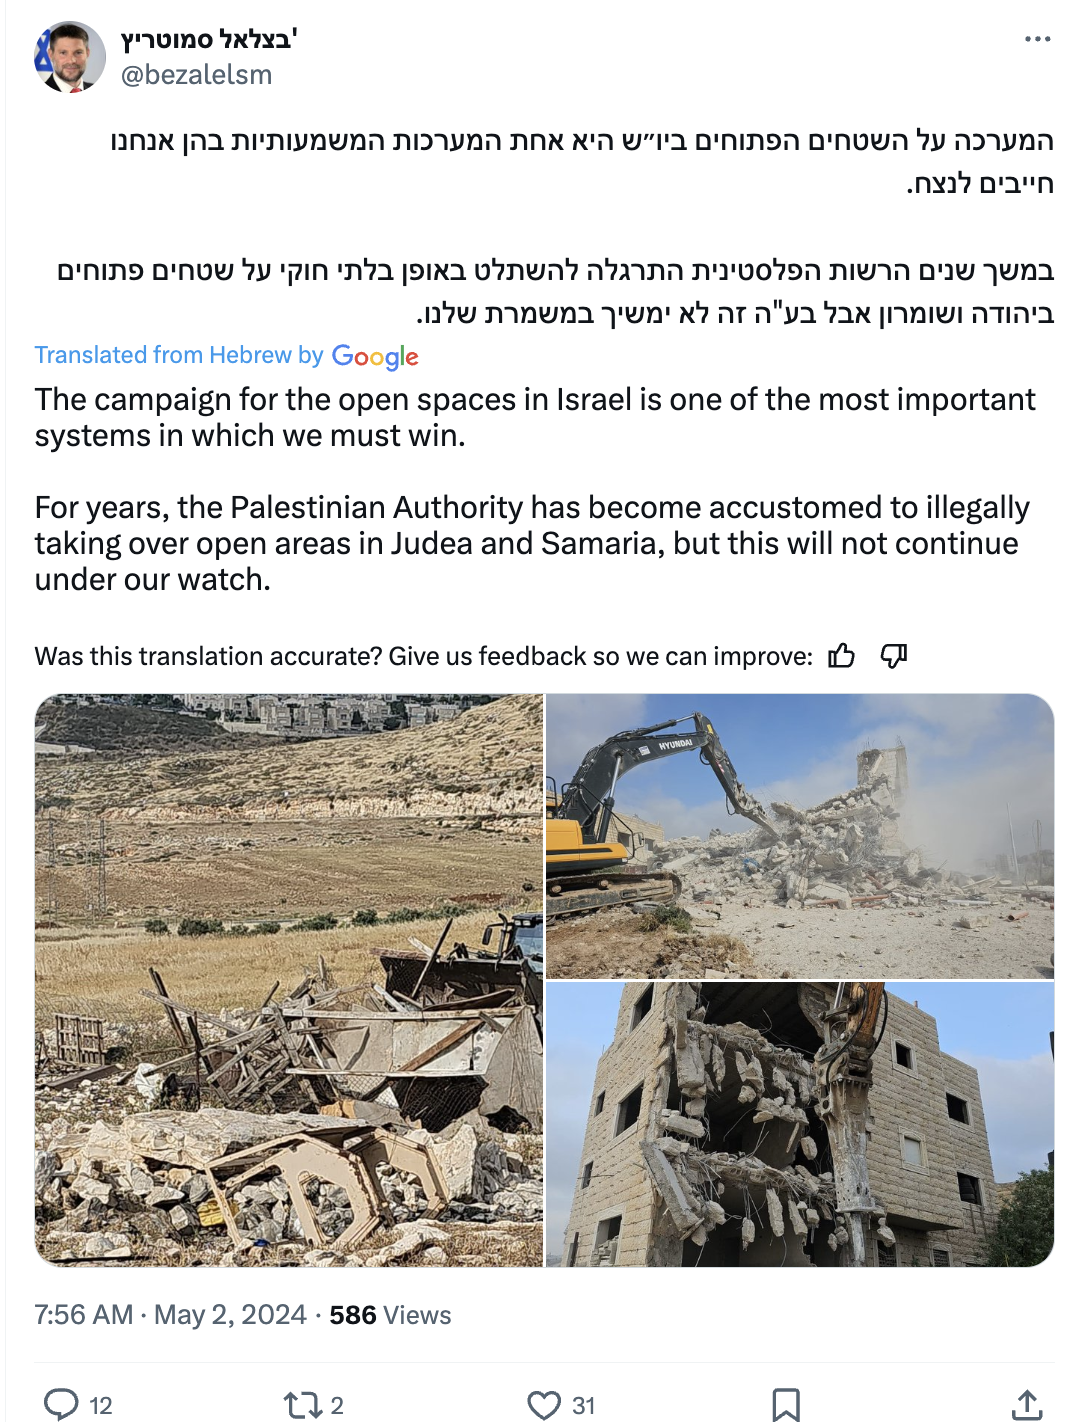Open the Hyundai excavator demolition photo
Screen dimensions: 1078x1422
click(x=800, y=836)
